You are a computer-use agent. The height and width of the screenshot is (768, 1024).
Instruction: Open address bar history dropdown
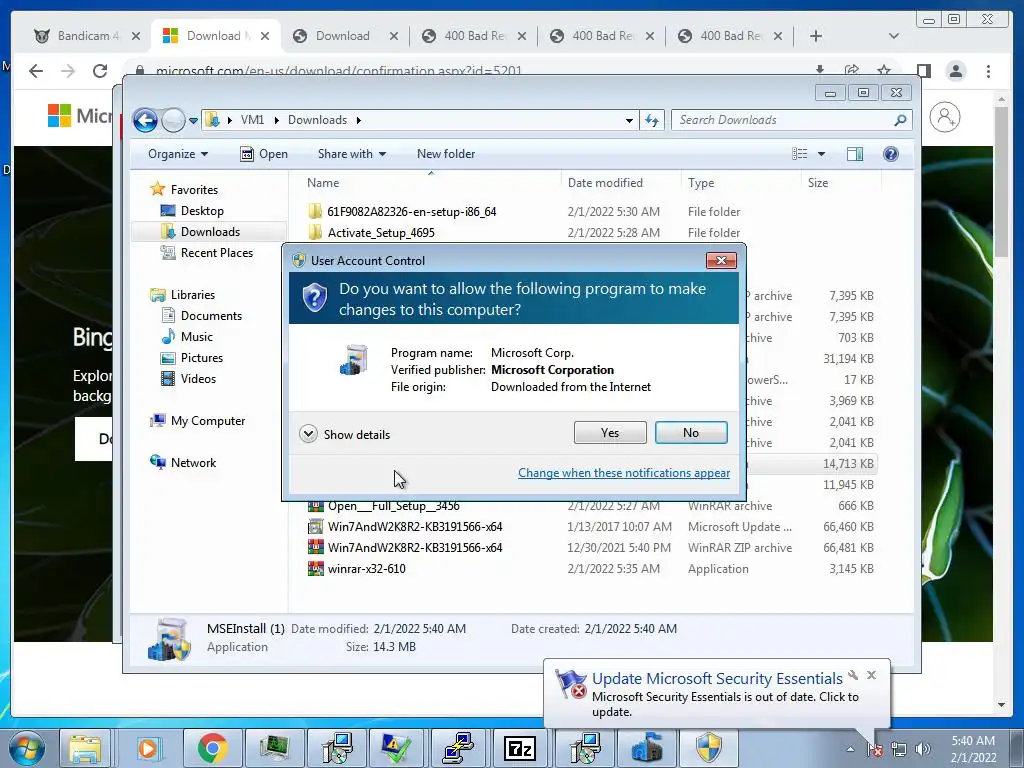click(x=629, y=120)
